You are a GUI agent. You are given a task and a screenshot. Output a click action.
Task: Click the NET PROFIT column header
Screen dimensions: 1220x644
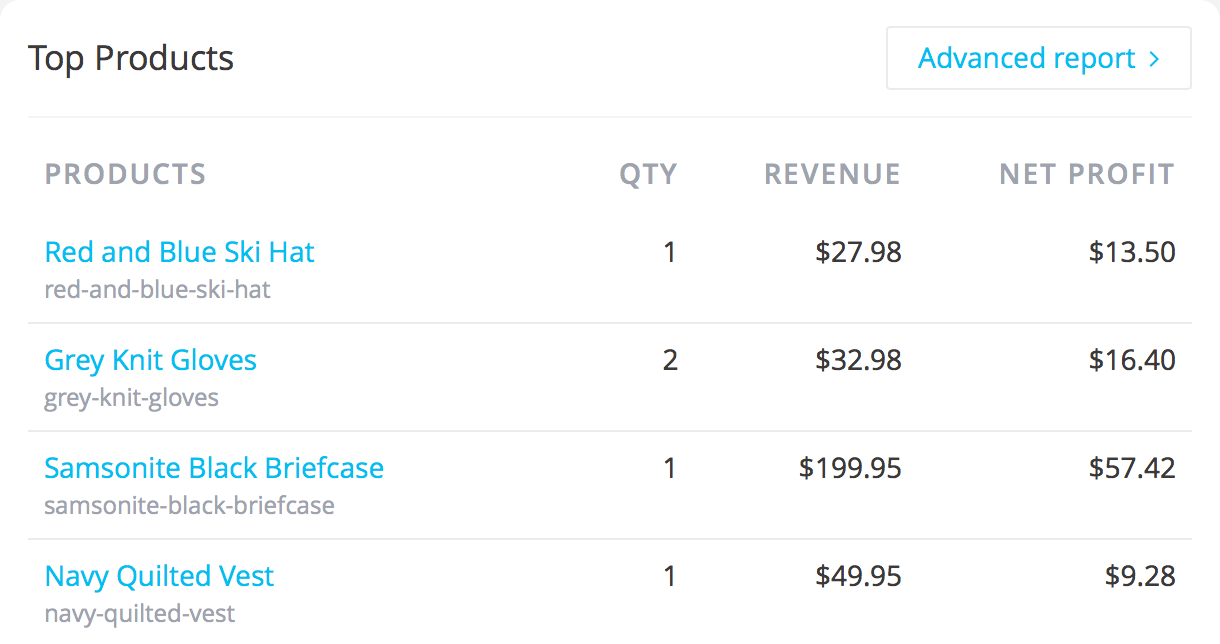point(1087,174)
